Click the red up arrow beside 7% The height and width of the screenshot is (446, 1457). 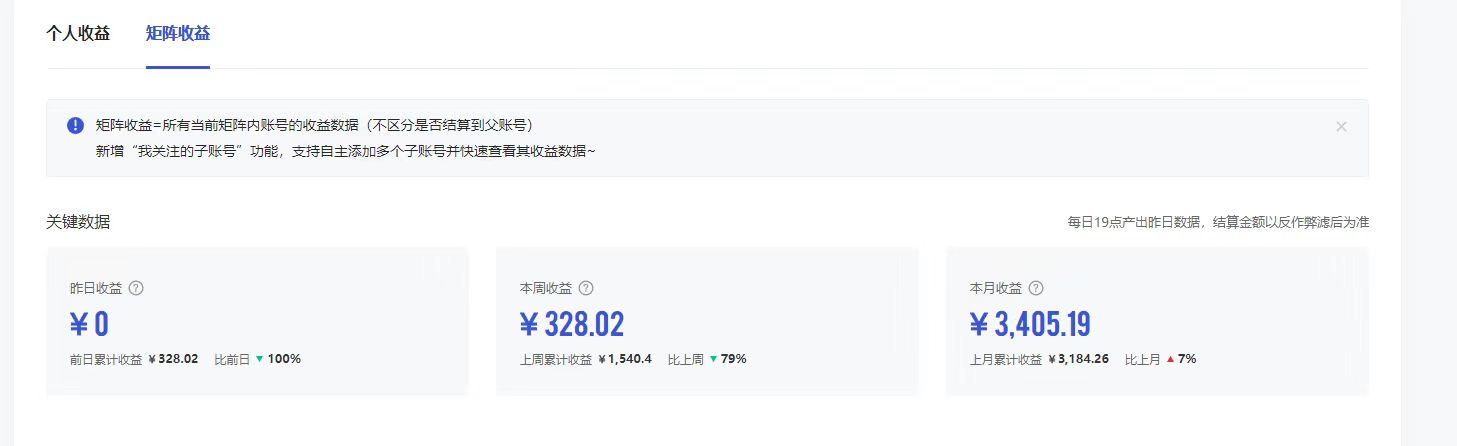pyautogui.click(x=1170, y=359)
